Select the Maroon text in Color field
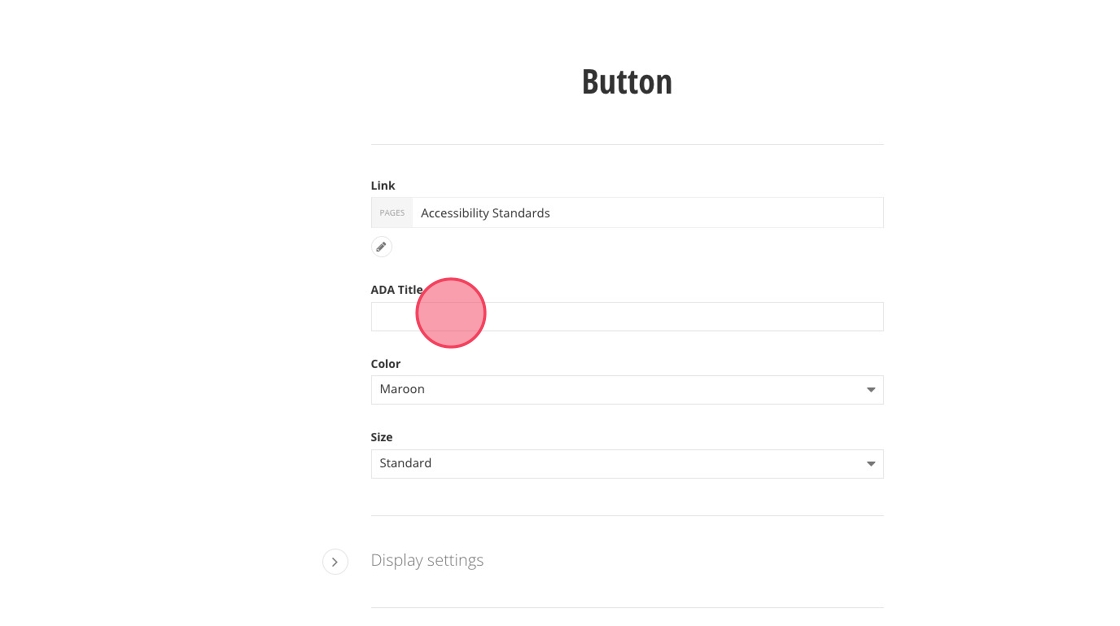Image resolution: width=1120 pixels, height=626 pixels. (x=402, y=389)
